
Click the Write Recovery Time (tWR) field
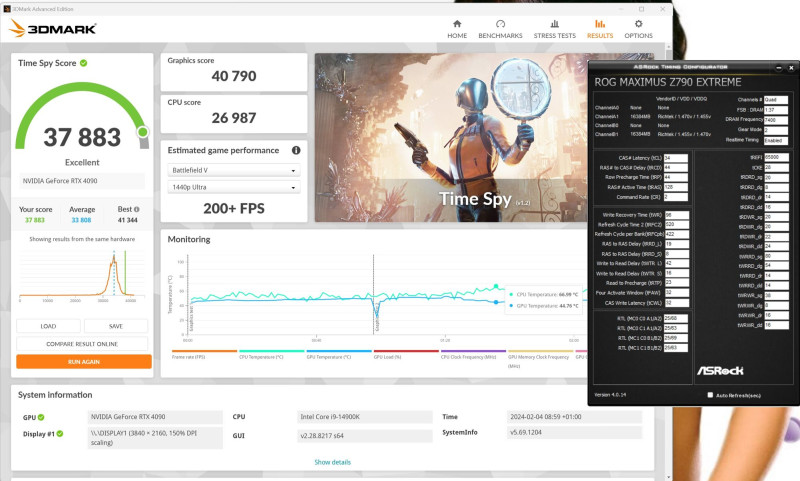pos(677,215)
